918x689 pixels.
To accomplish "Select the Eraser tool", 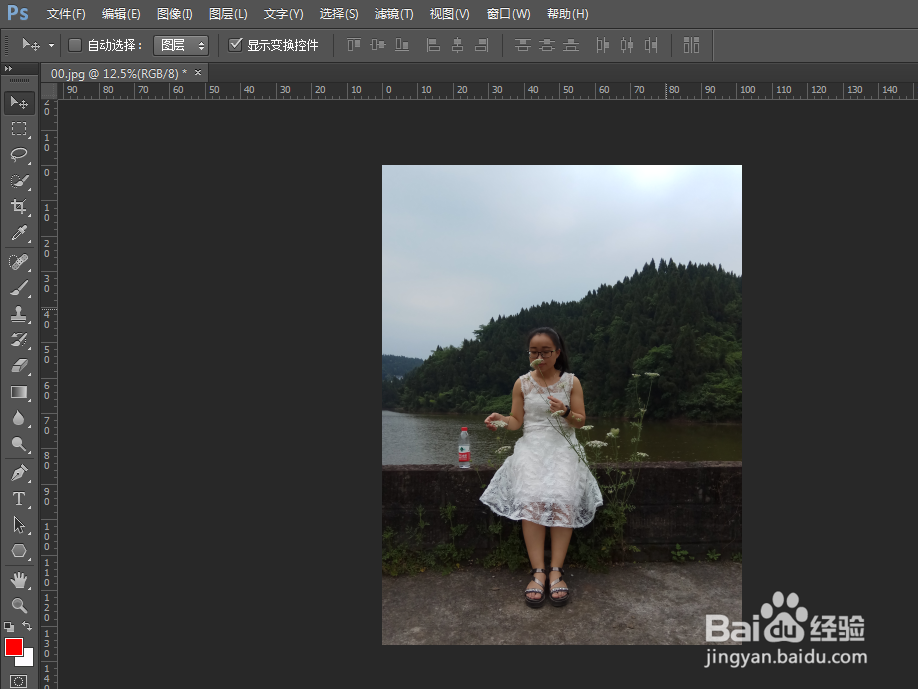I will pos(19,366).
